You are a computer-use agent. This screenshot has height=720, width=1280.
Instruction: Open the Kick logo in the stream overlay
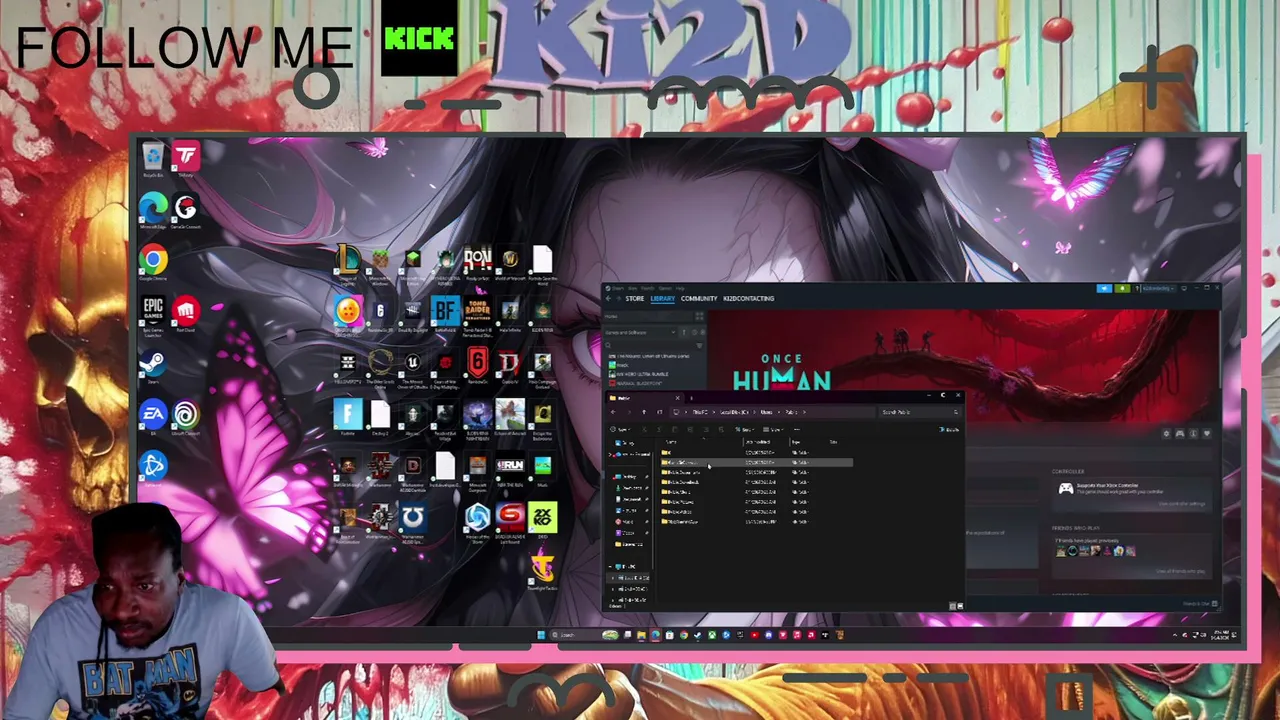419,39
